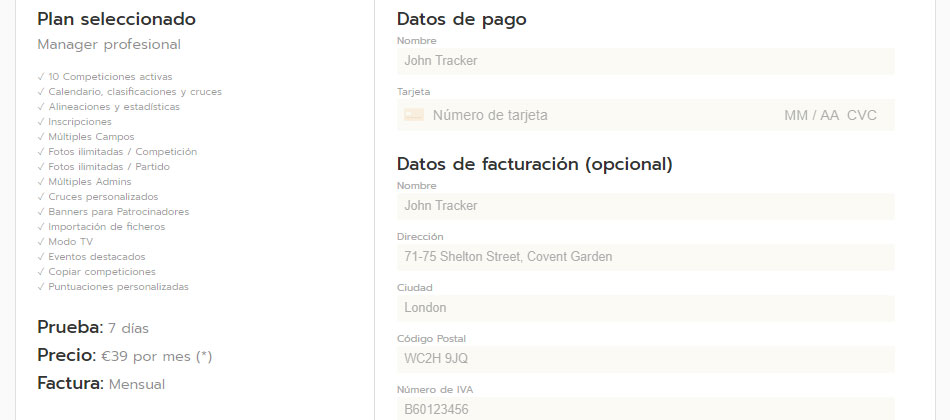Click the Fotos ilimitadas / Competición feature
This screenshot has width=950, height=420.
click(x=122, y=152)
